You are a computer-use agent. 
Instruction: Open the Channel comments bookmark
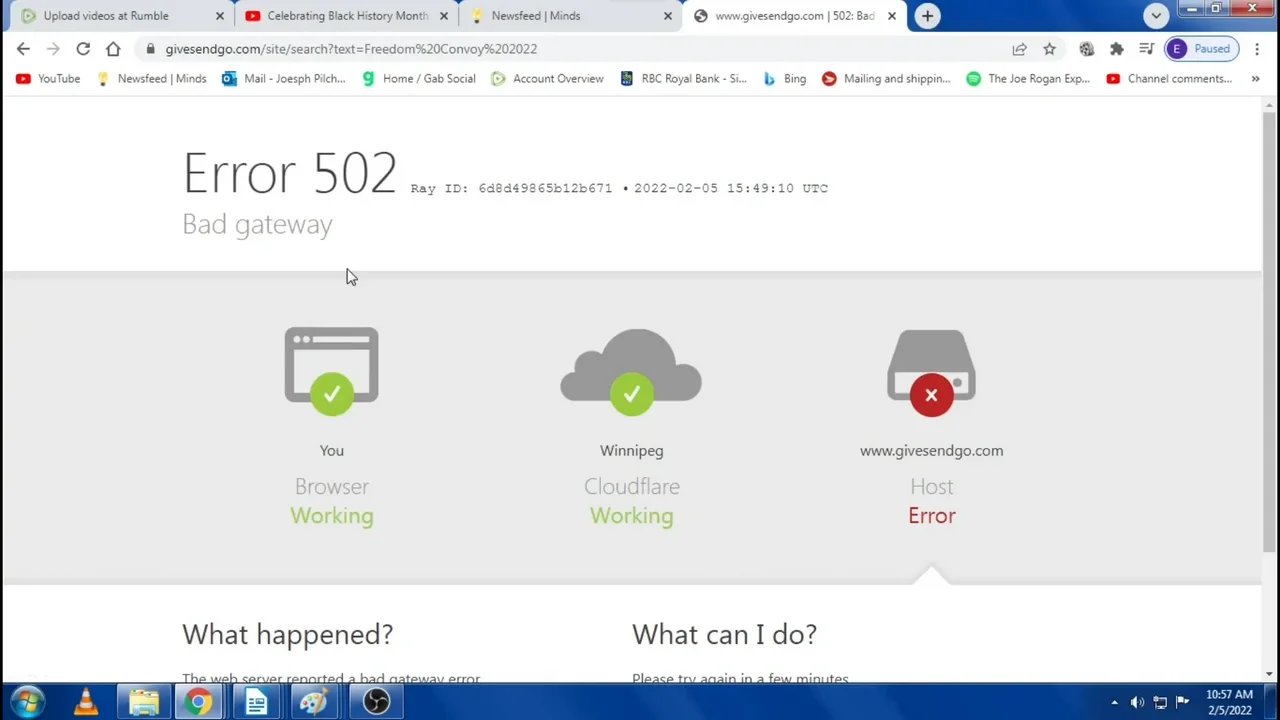[1169, 78]
